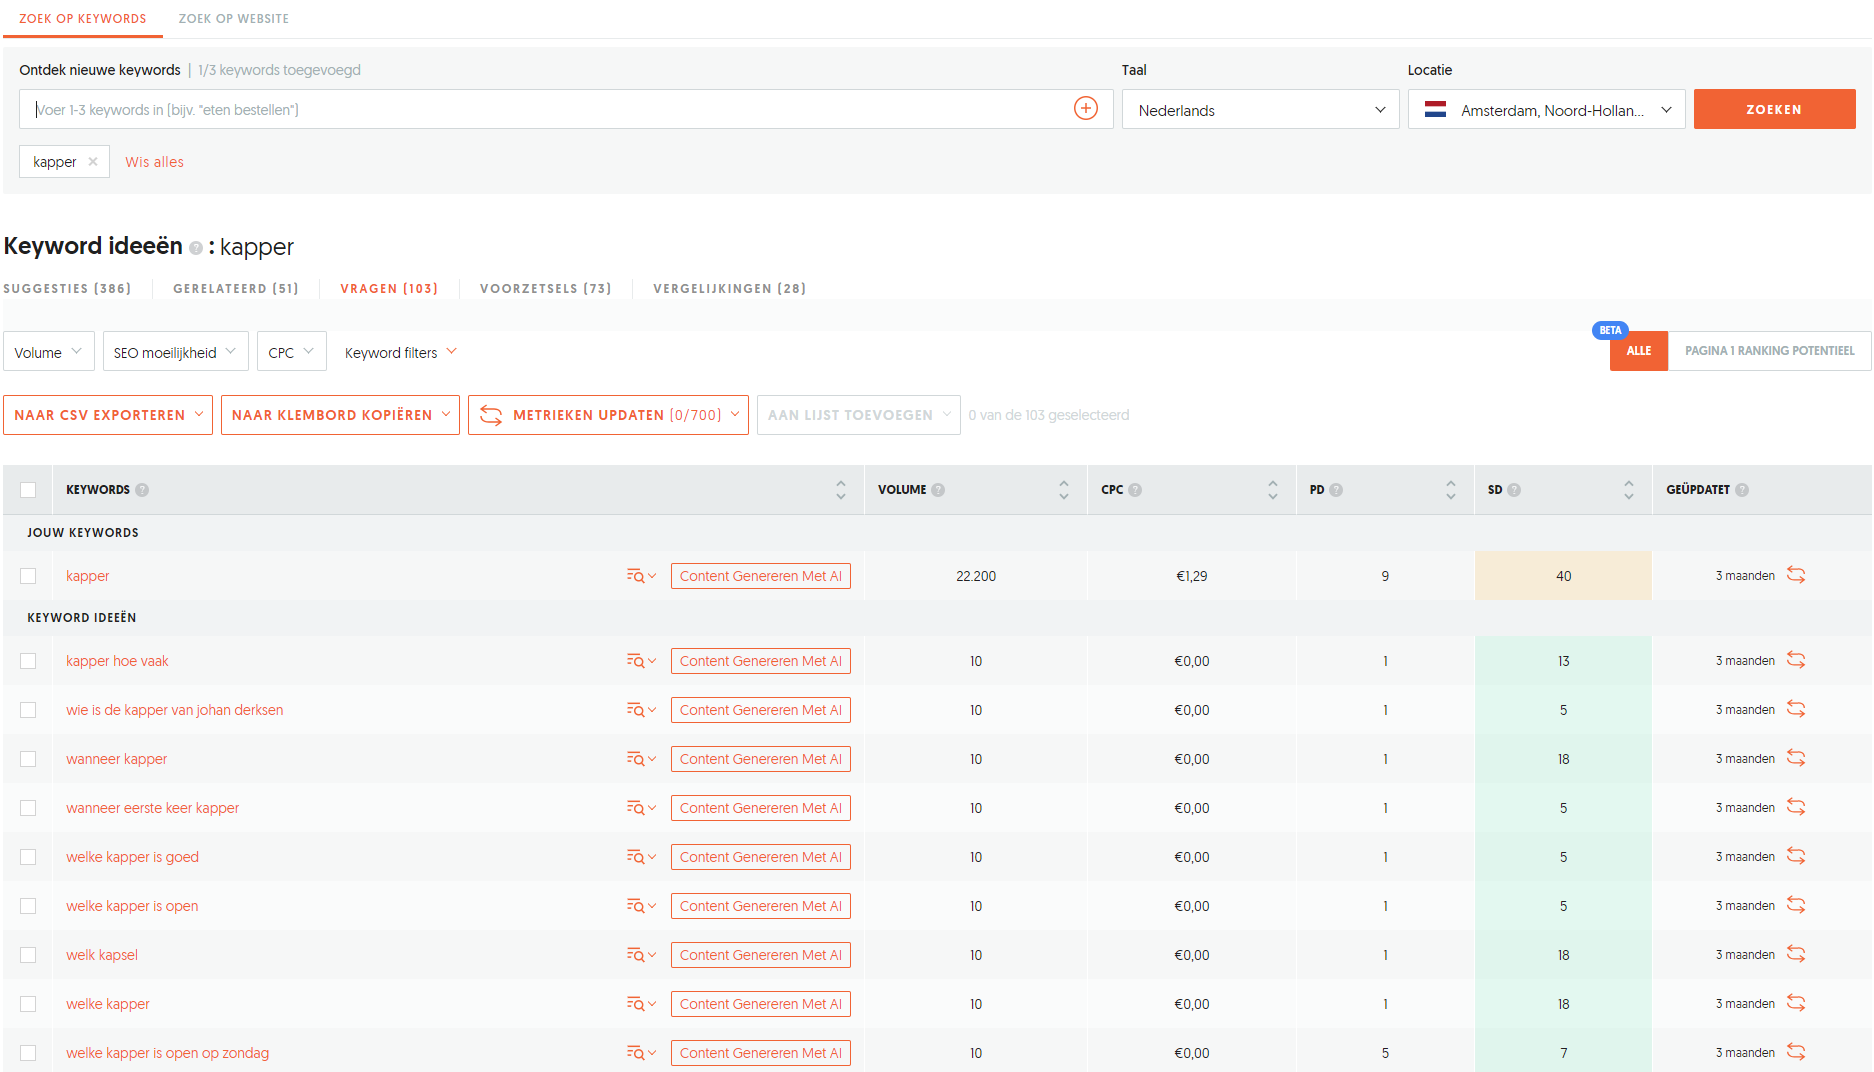
Task: Click Wis alles link
Action: (x=154, y=162)
